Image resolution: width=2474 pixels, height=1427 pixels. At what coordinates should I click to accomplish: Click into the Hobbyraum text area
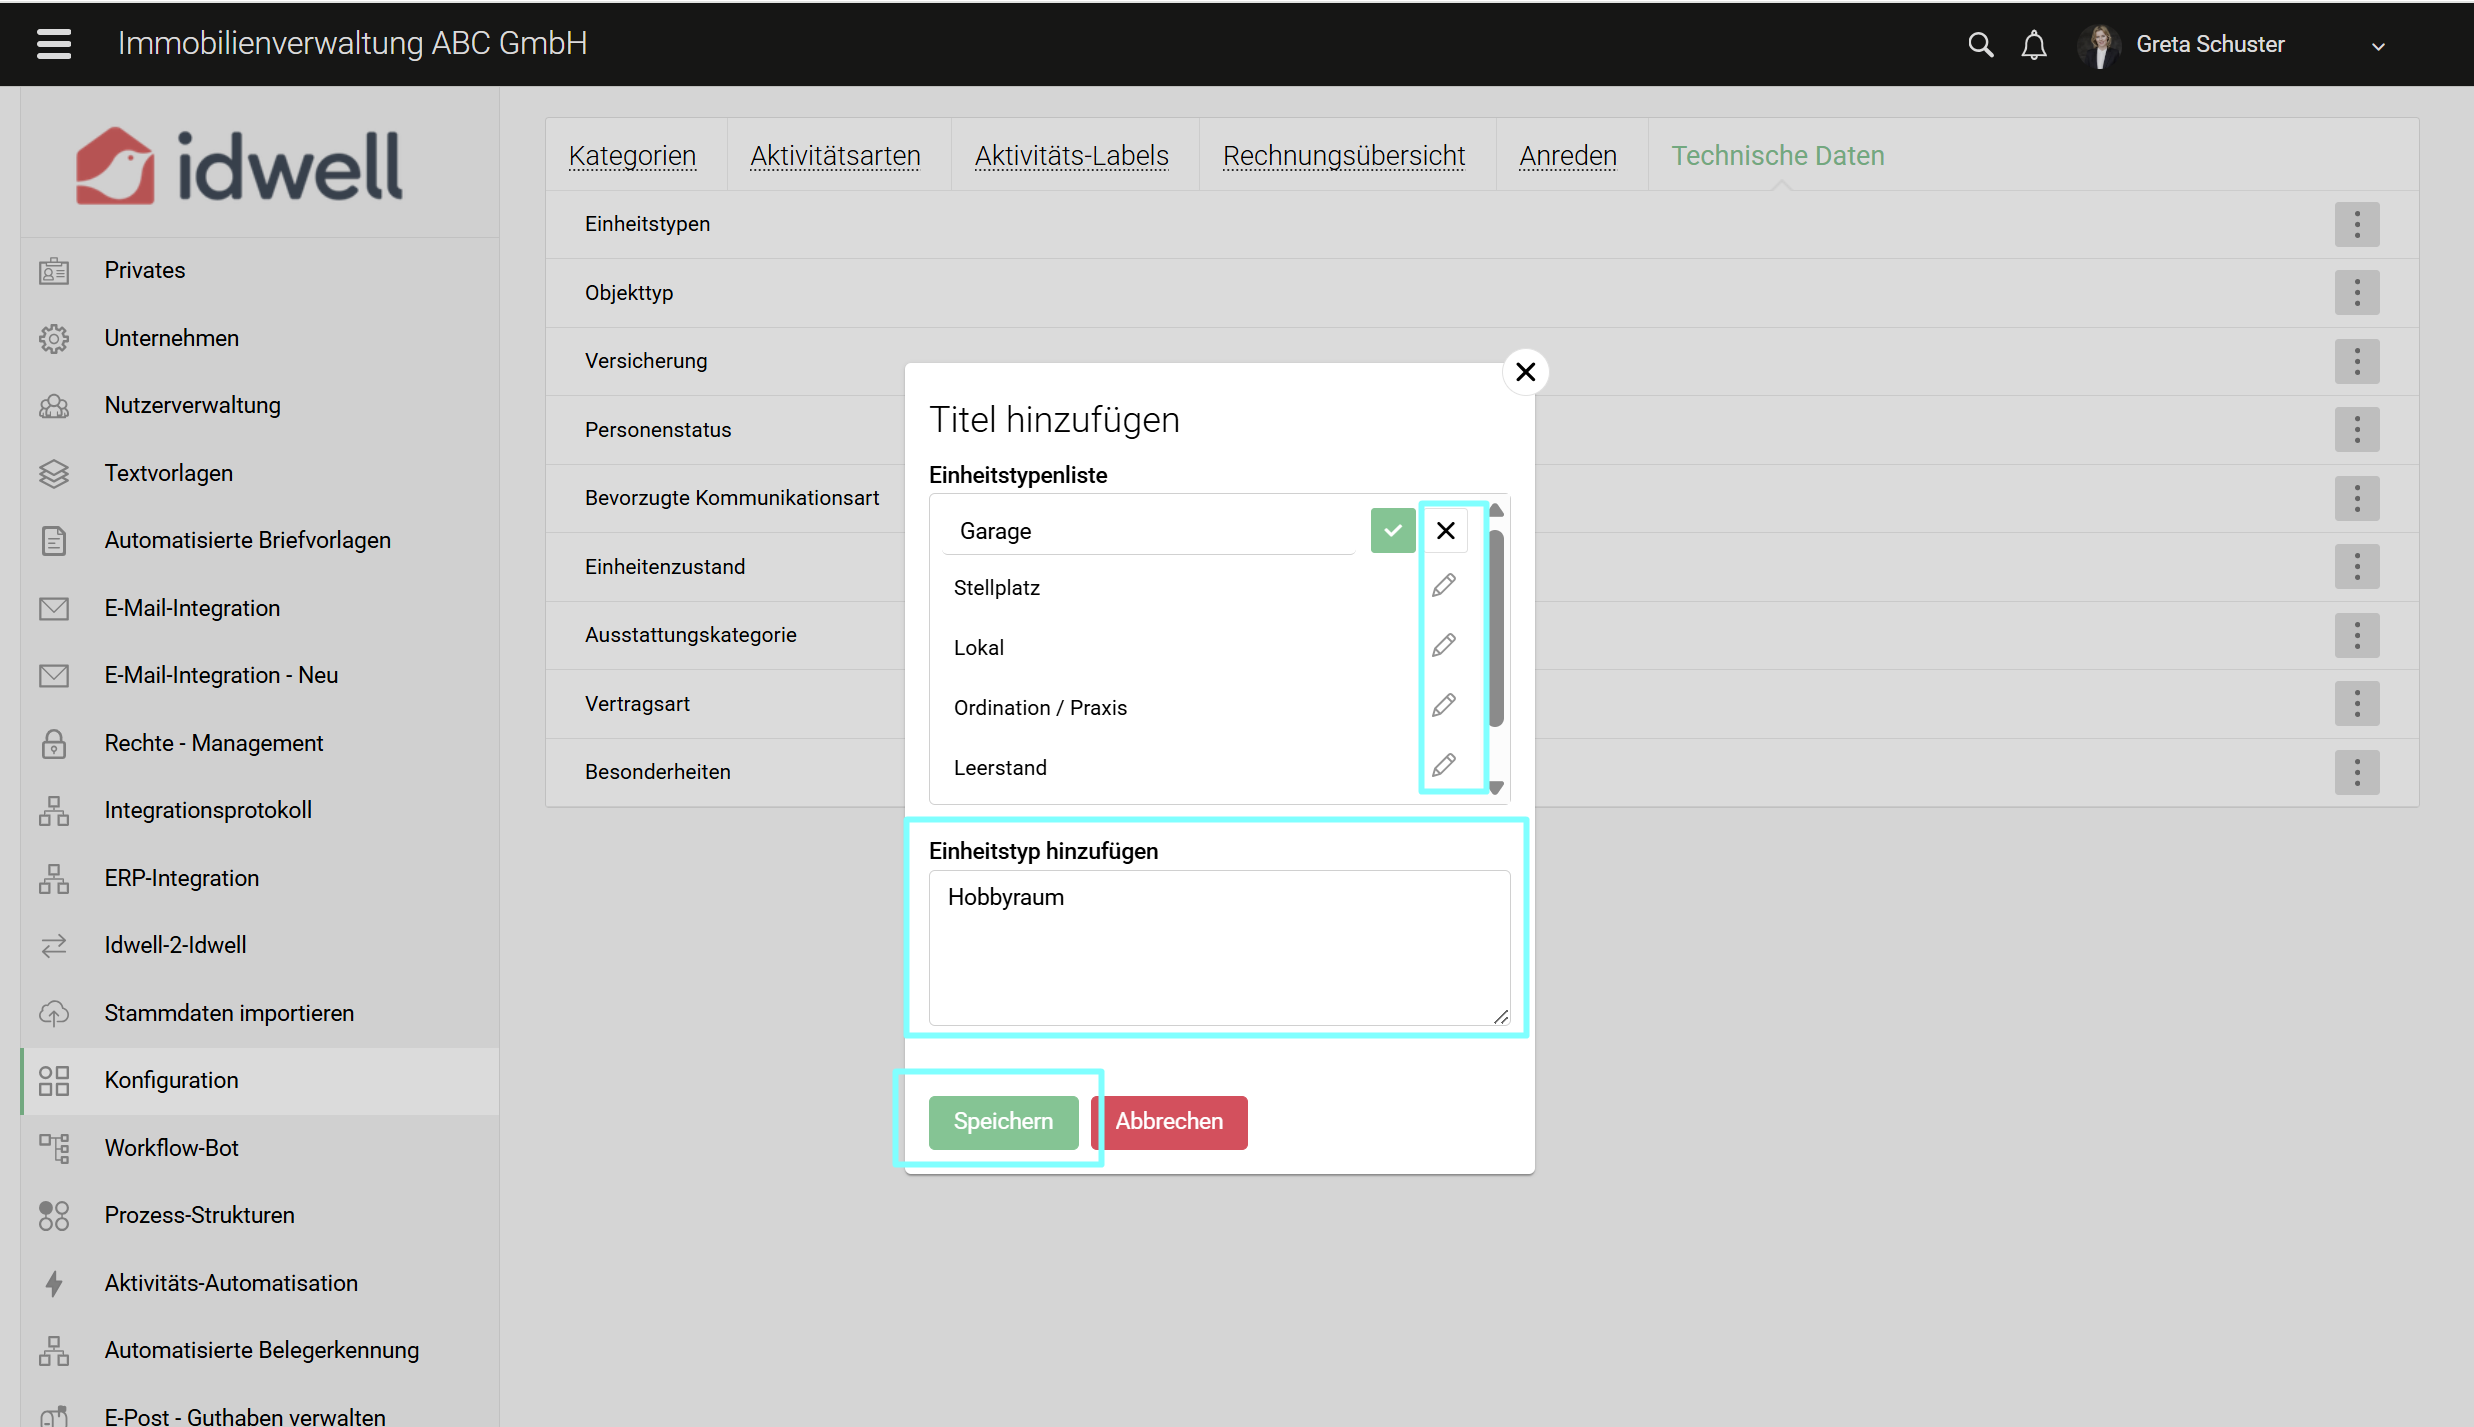pos(1218,947)
